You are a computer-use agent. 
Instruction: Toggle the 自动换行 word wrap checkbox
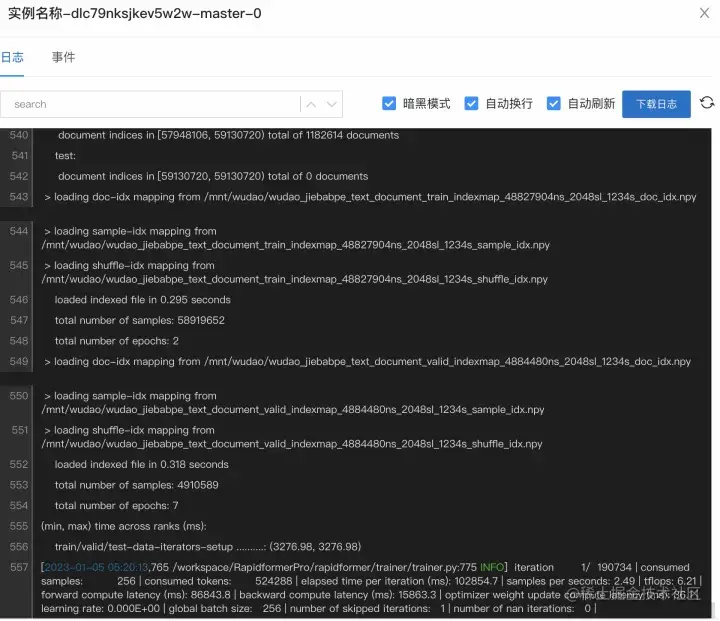pyautogui.click(x=471, y=103)
